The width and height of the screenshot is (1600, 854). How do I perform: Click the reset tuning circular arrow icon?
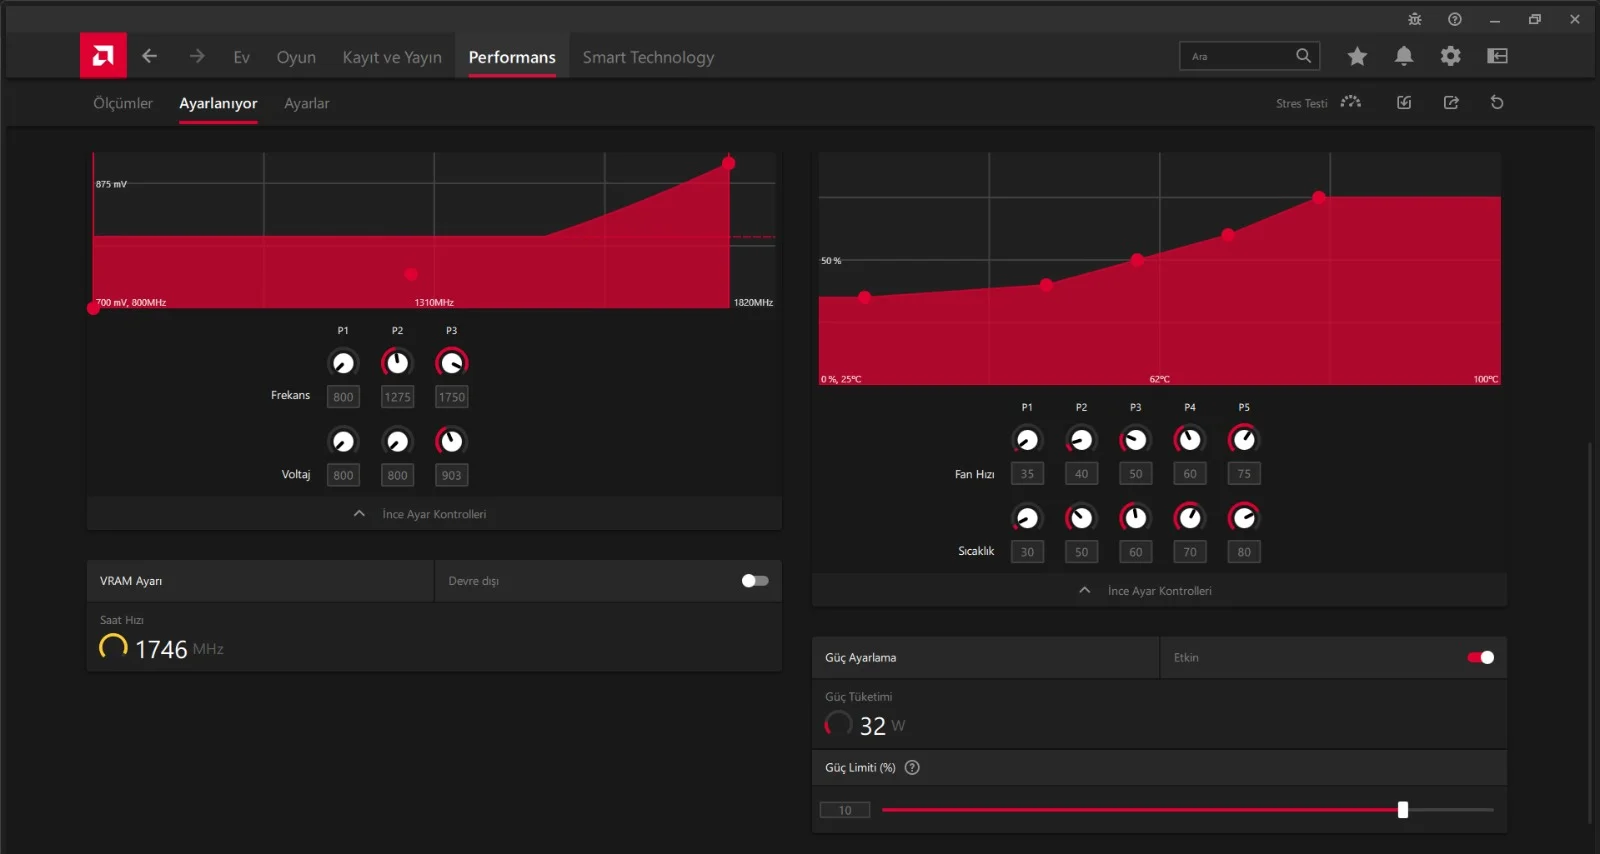coord(1497,102)
